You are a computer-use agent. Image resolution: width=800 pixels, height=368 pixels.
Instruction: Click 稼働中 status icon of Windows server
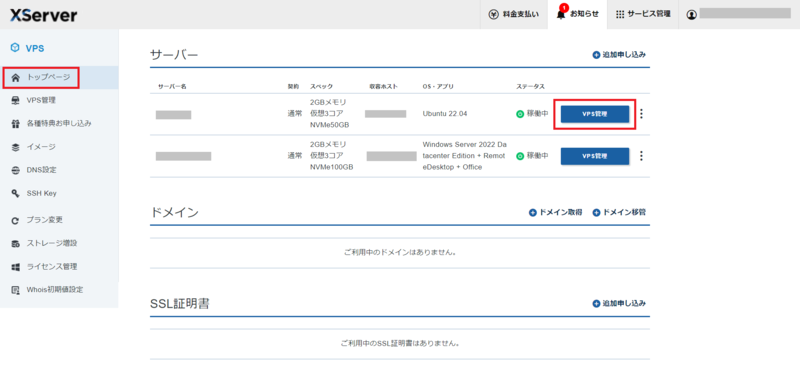point(520,156)
